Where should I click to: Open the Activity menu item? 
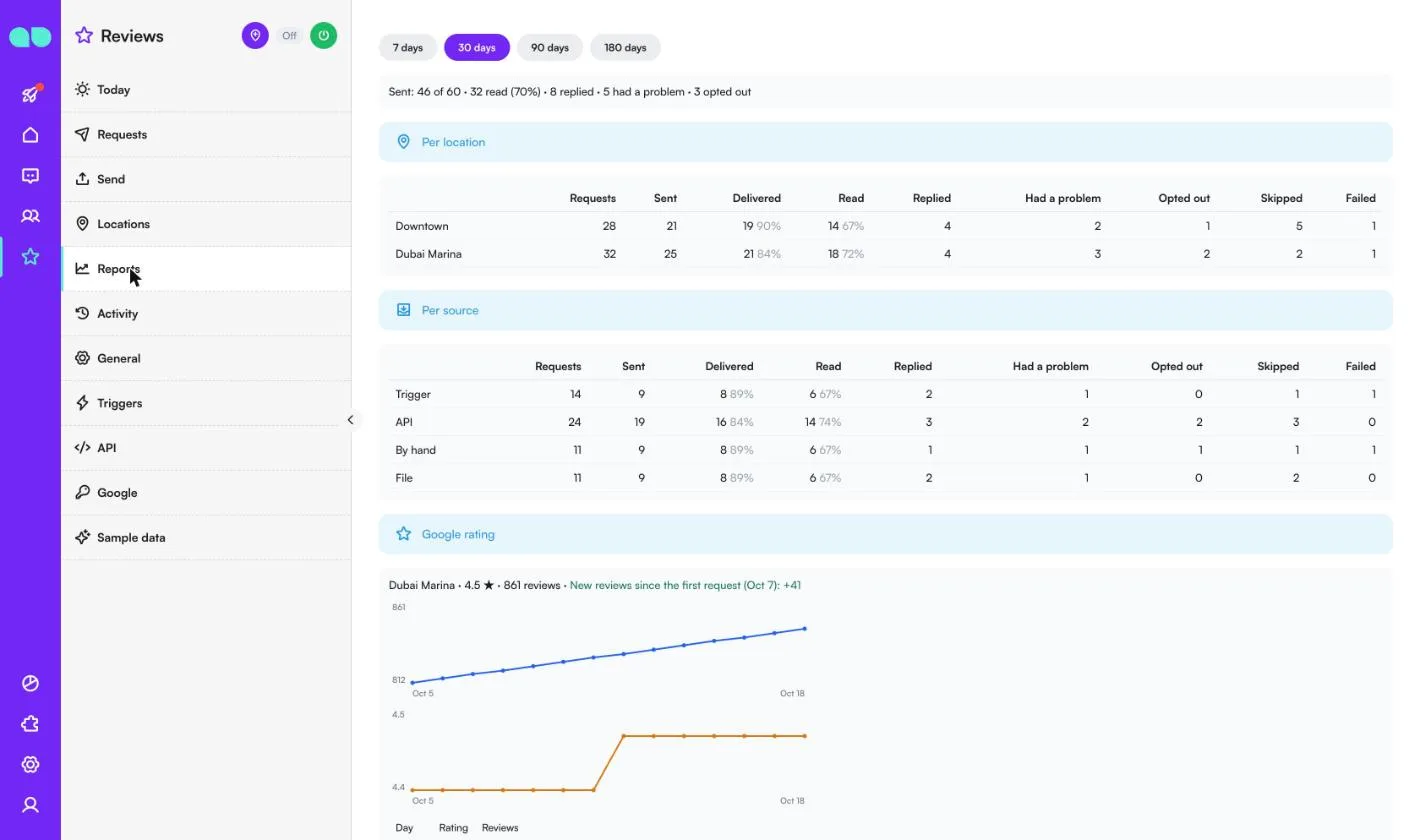(206, 314)
